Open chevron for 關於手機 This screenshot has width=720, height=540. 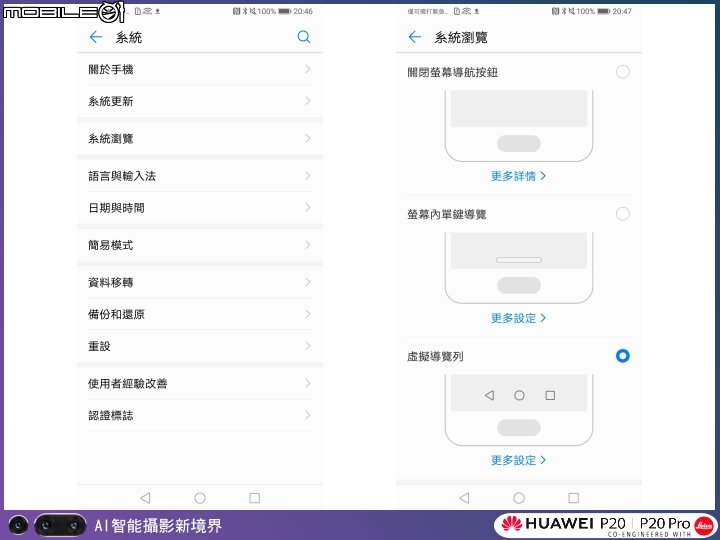pyautogui.click(x=308, y=69)
